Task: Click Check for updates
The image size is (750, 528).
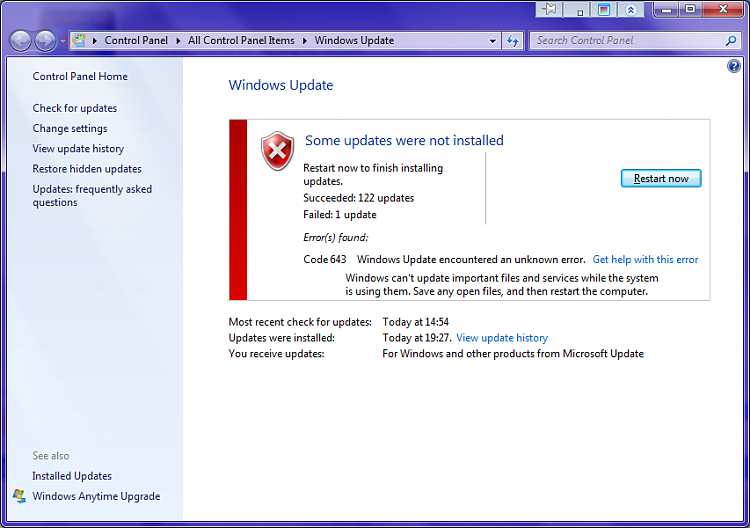Action: click(x=75, y=108)
